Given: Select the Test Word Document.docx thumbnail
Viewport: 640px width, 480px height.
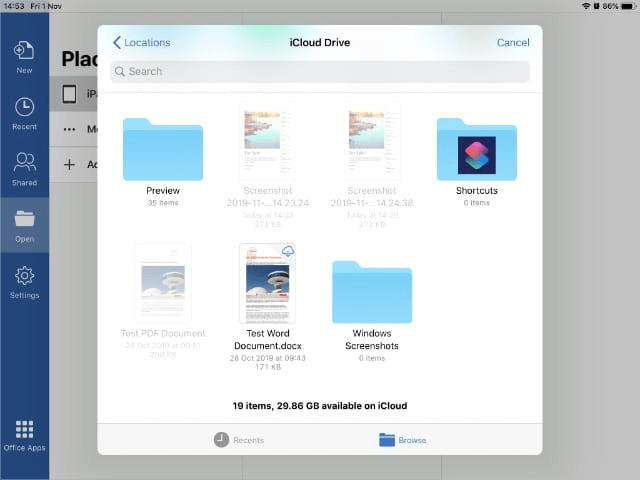Looking at the screenshot, I should 267,283.
